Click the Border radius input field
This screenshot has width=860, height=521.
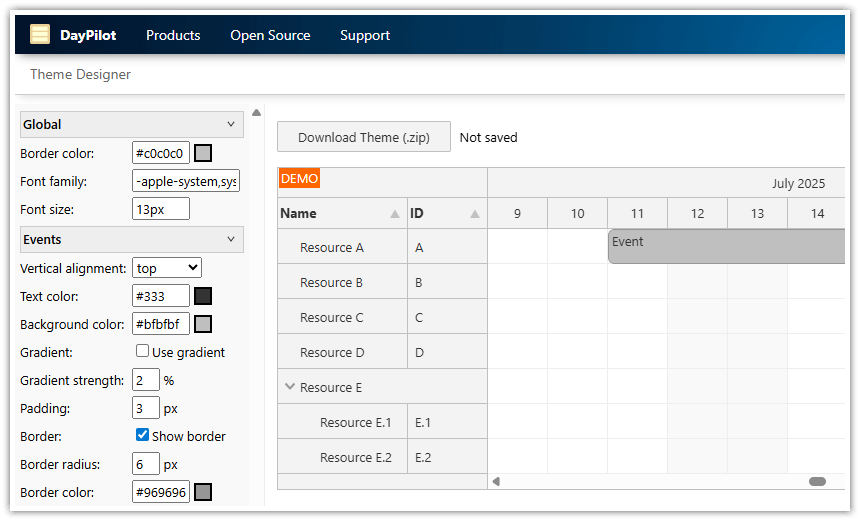pyautogui.click(x=146, y=464)
